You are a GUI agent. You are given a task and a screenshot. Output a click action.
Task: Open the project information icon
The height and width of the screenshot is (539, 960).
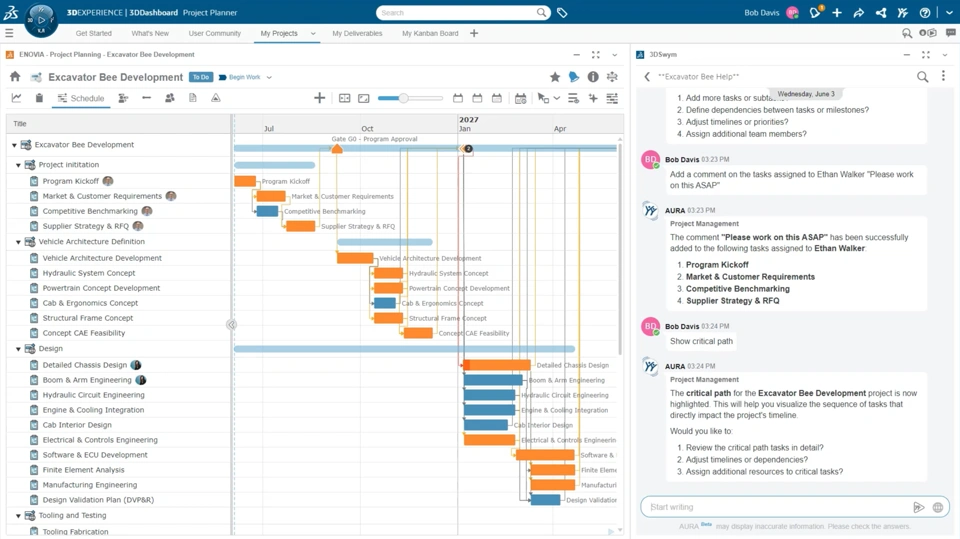pos(593,77)
